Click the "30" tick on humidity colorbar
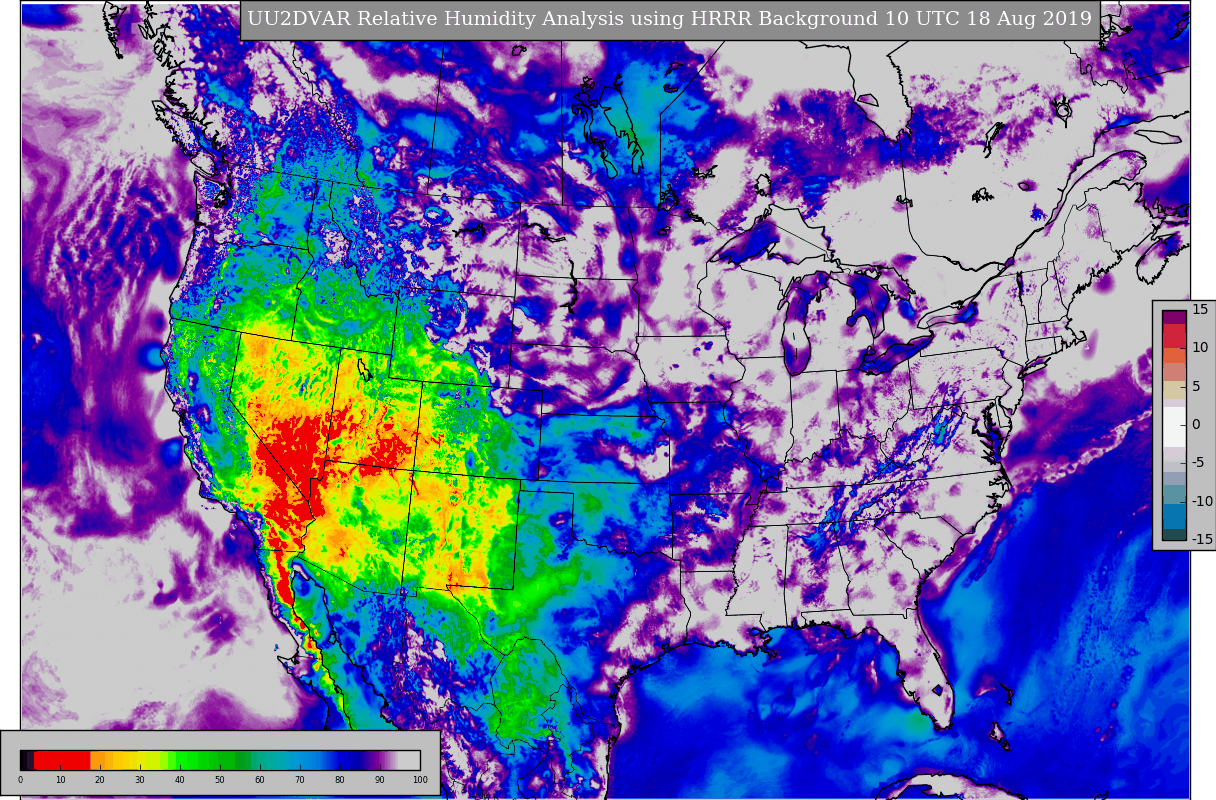1216x800 pixels. click(140, 780)
